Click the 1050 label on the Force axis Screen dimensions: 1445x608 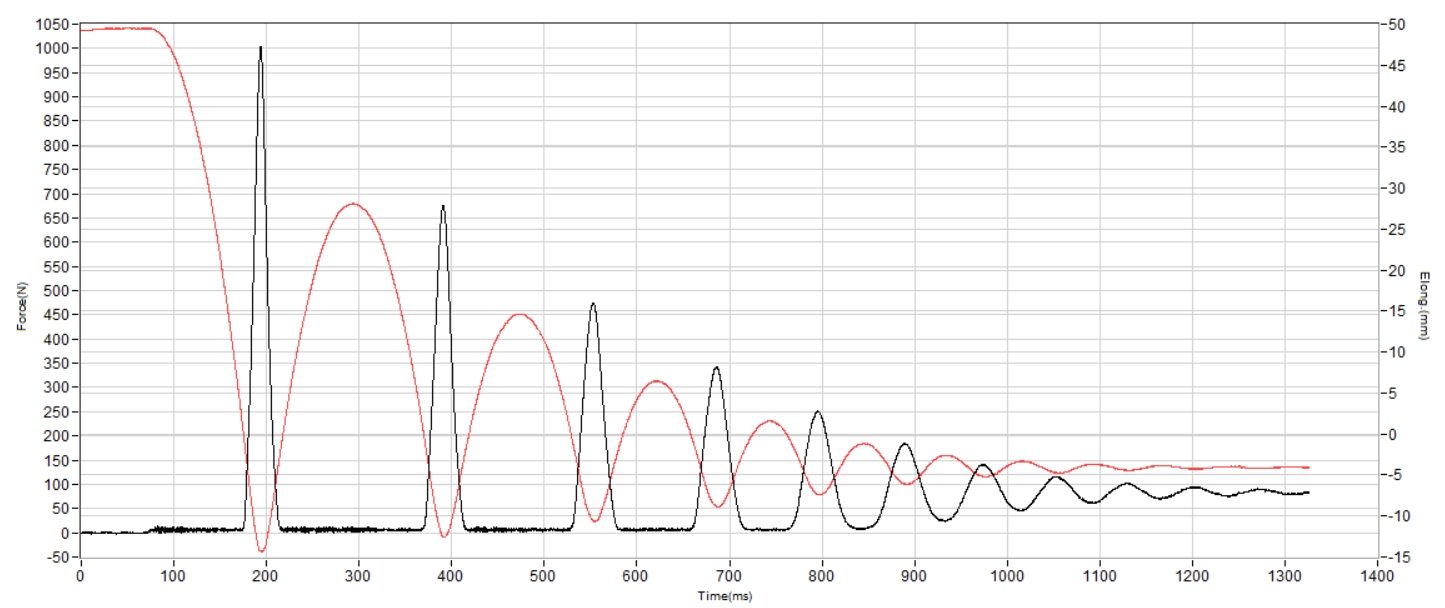click(x=53, y=24)
